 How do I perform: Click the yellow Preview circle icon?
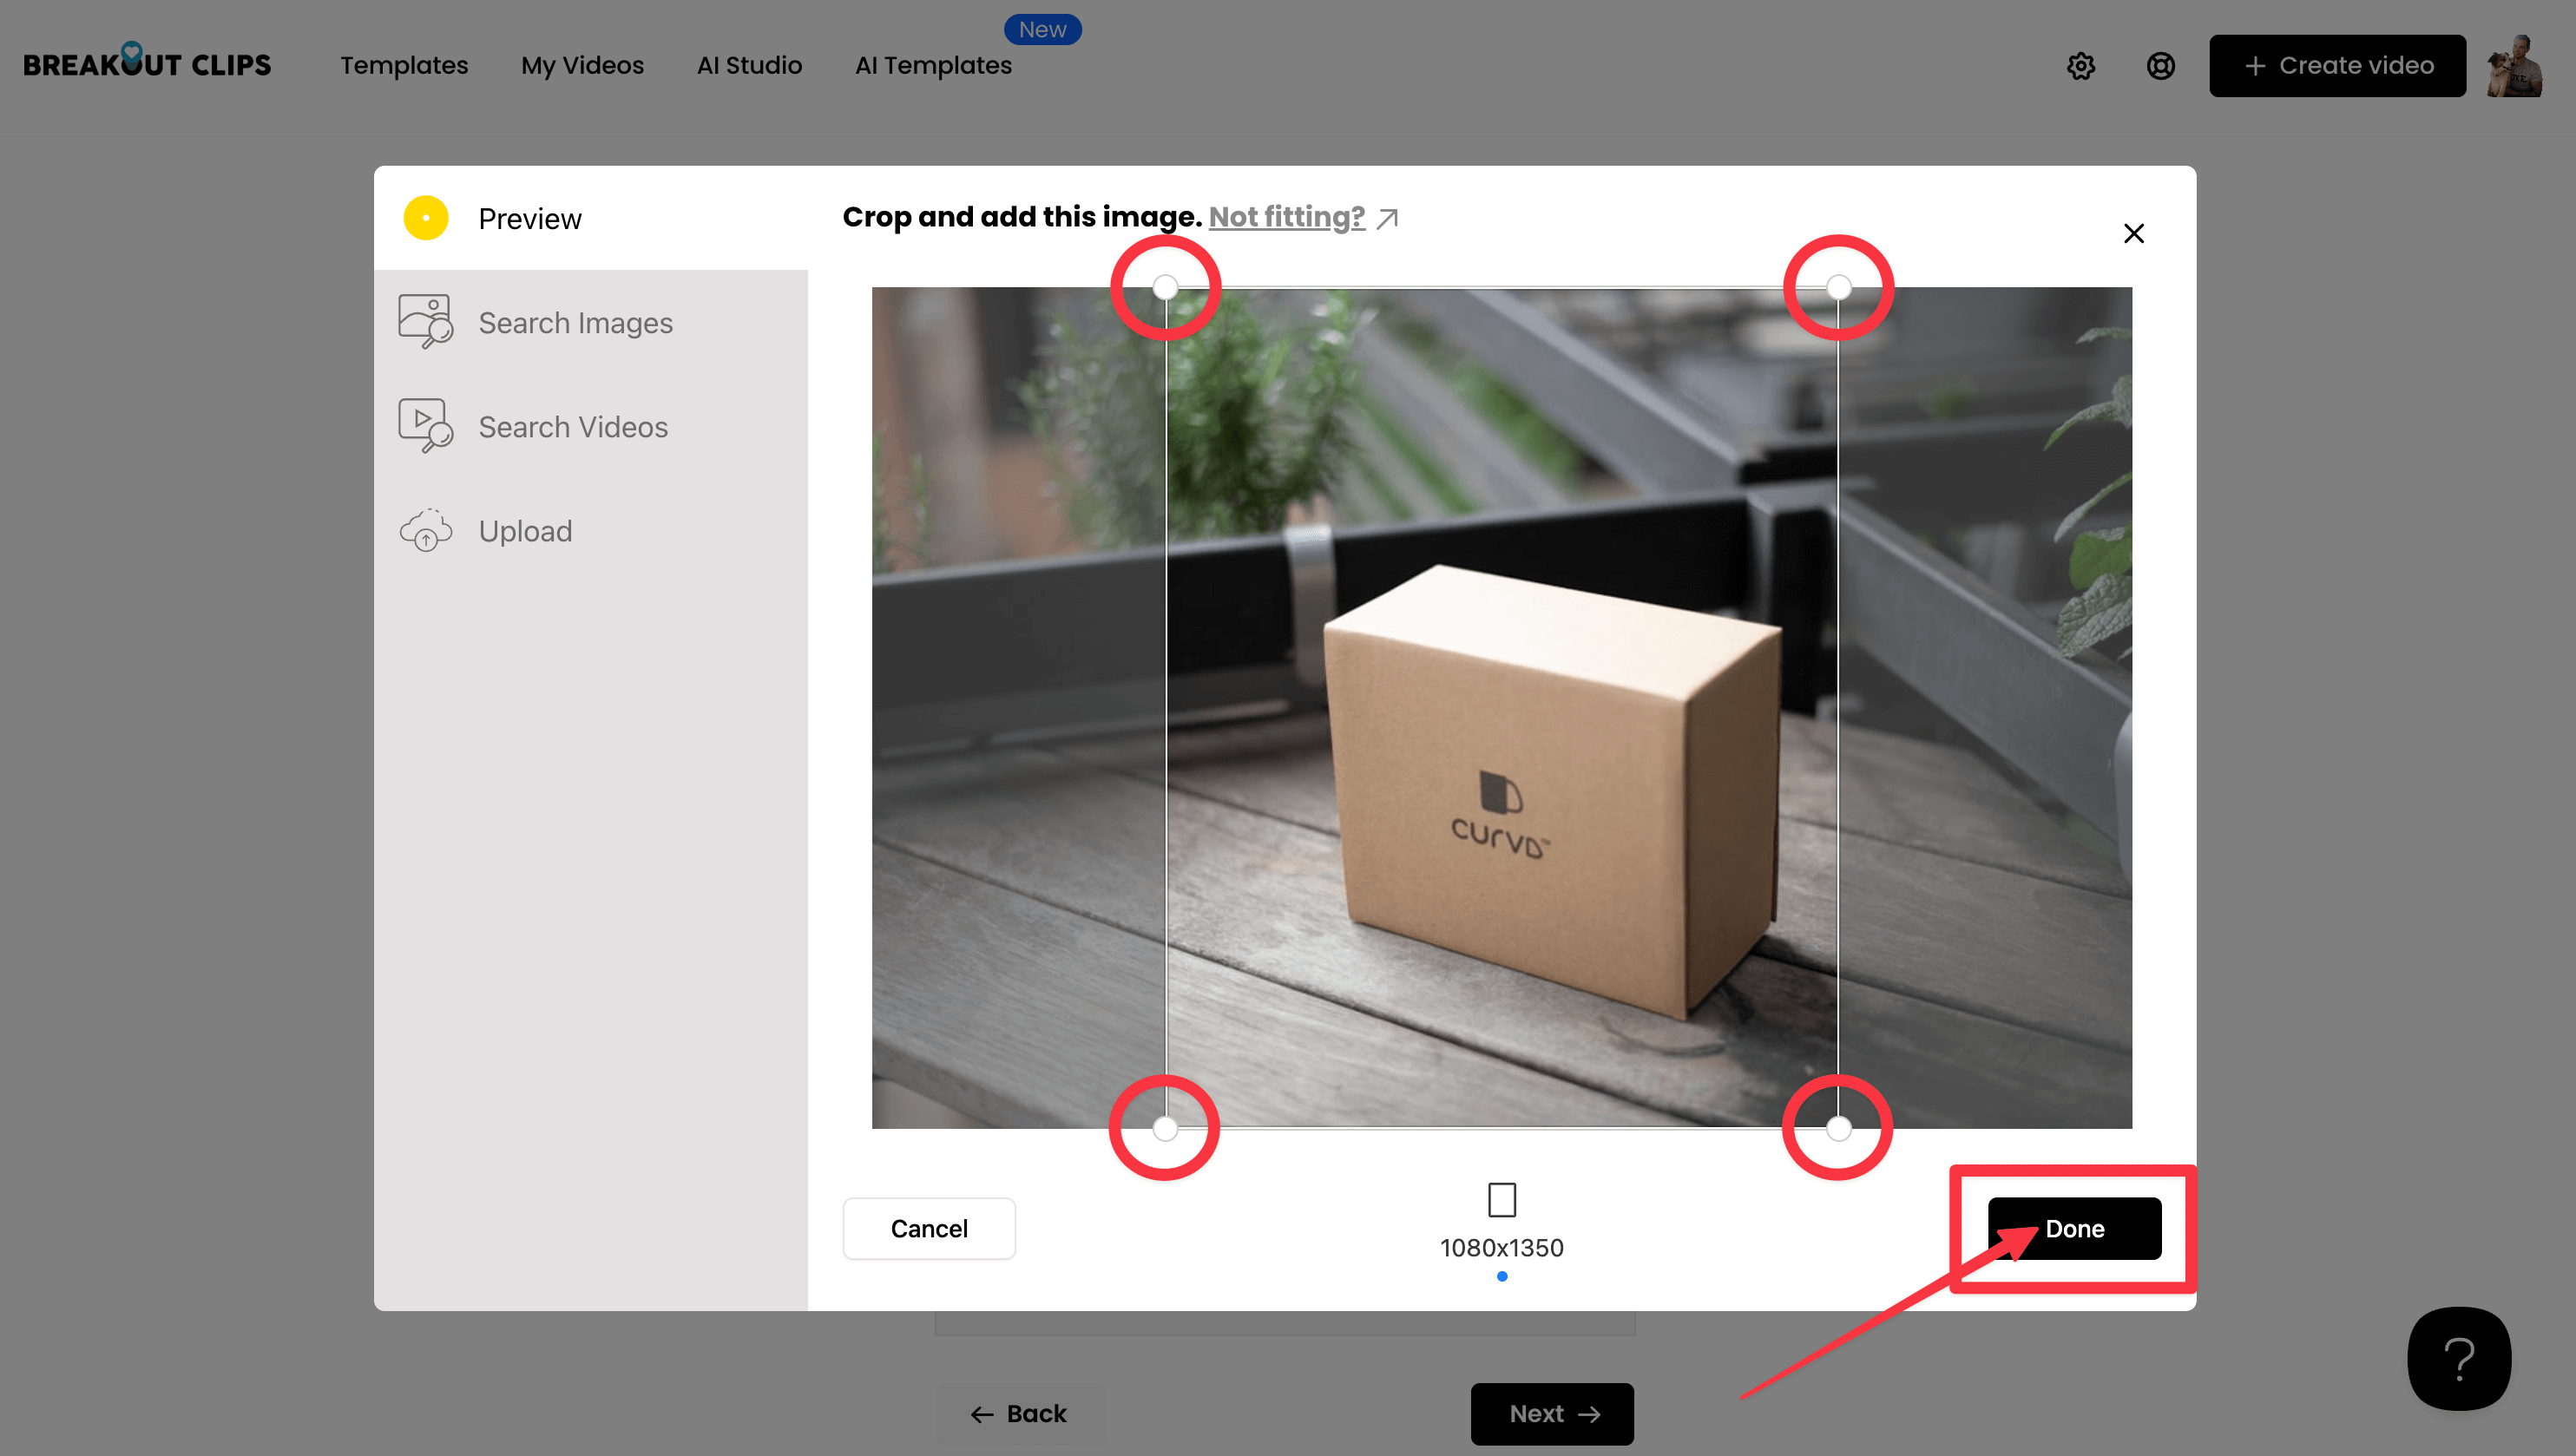click(426, 218)
